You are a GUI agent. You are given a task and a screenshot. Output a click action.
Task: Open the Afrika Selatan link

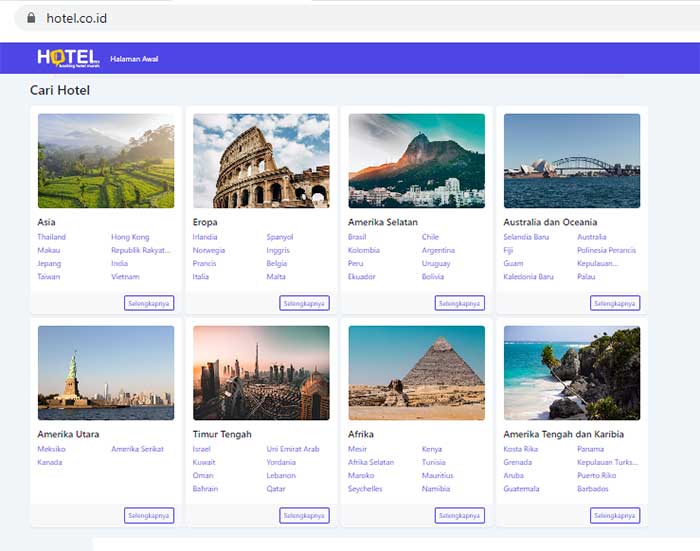(371, 462)
